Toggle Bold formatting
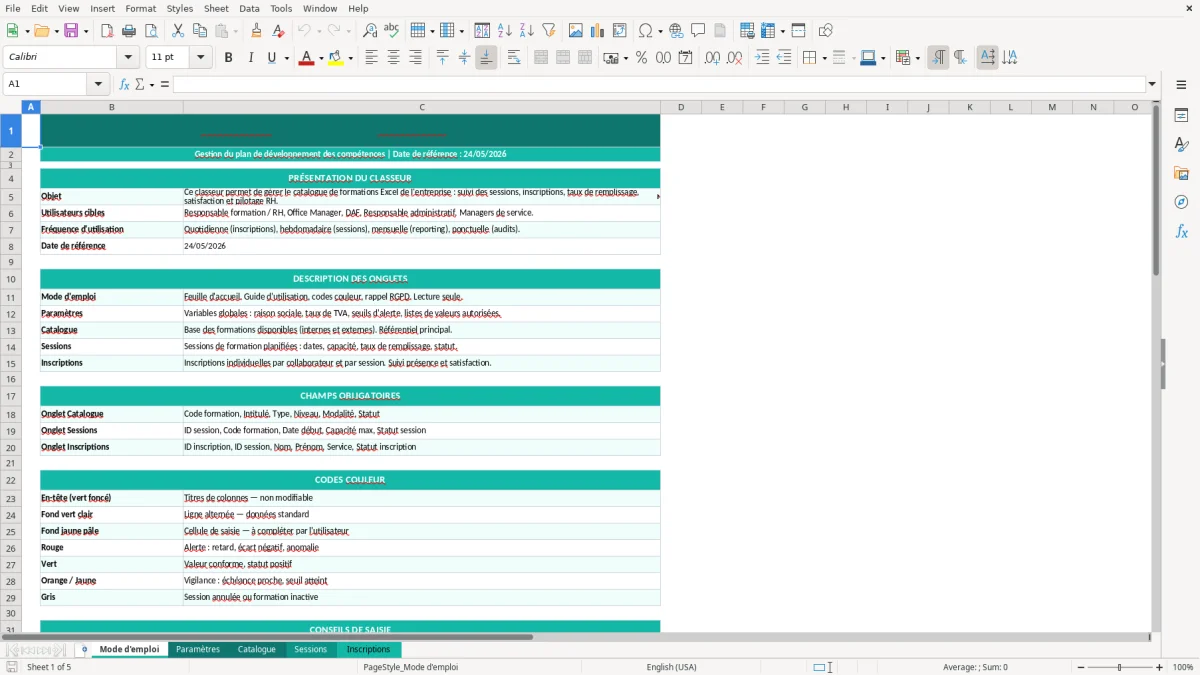The height and width of the screenshot is (675, 1200). tap(229, 58)
